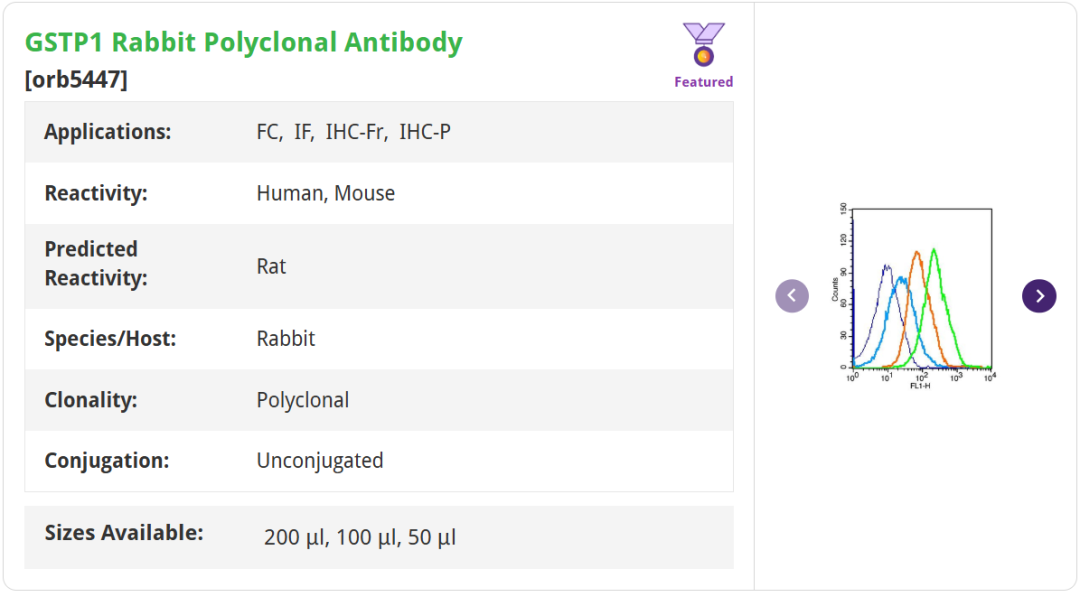Image resolution: width=1080 pixels, height=597 pixels.
Task: Click the purple Featured label
Action: pyautogui.click(x=703, y=82)
